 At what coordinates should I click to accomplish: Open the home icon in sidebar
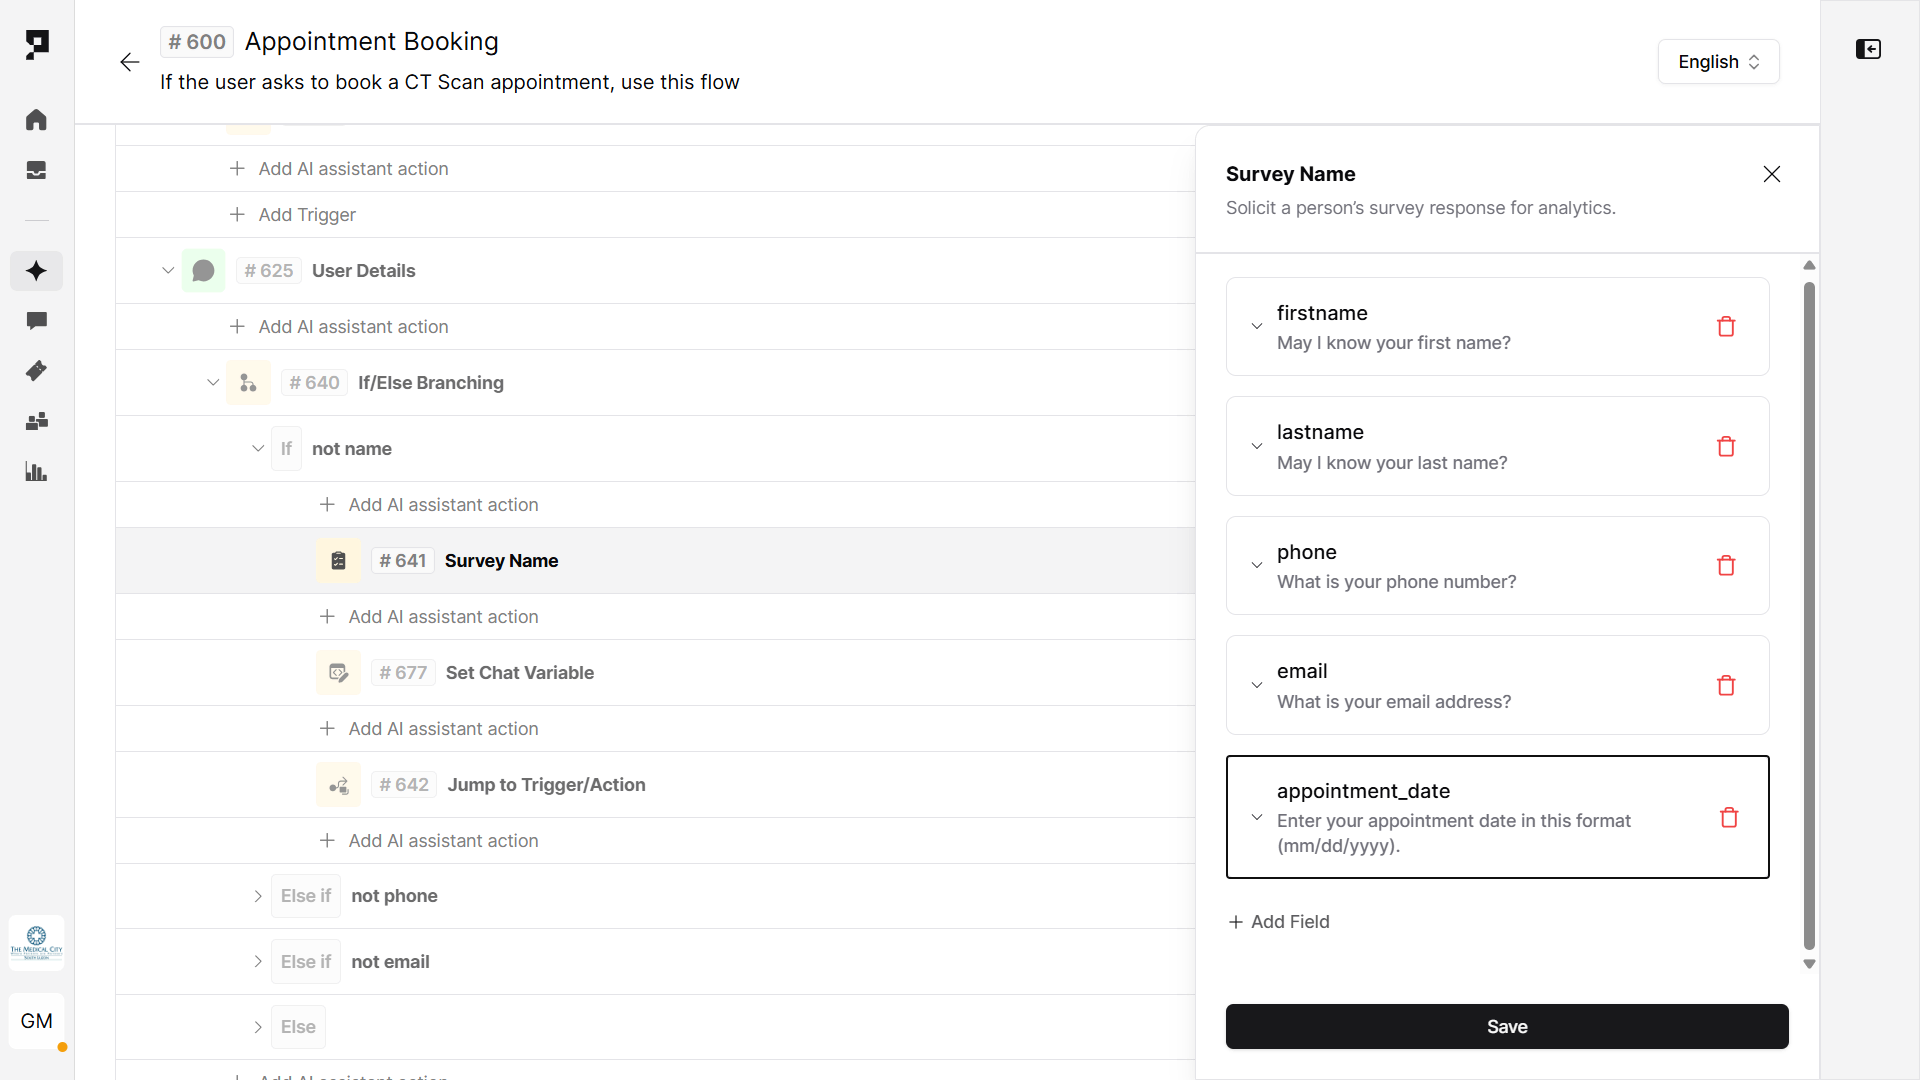tap(36, 120)
